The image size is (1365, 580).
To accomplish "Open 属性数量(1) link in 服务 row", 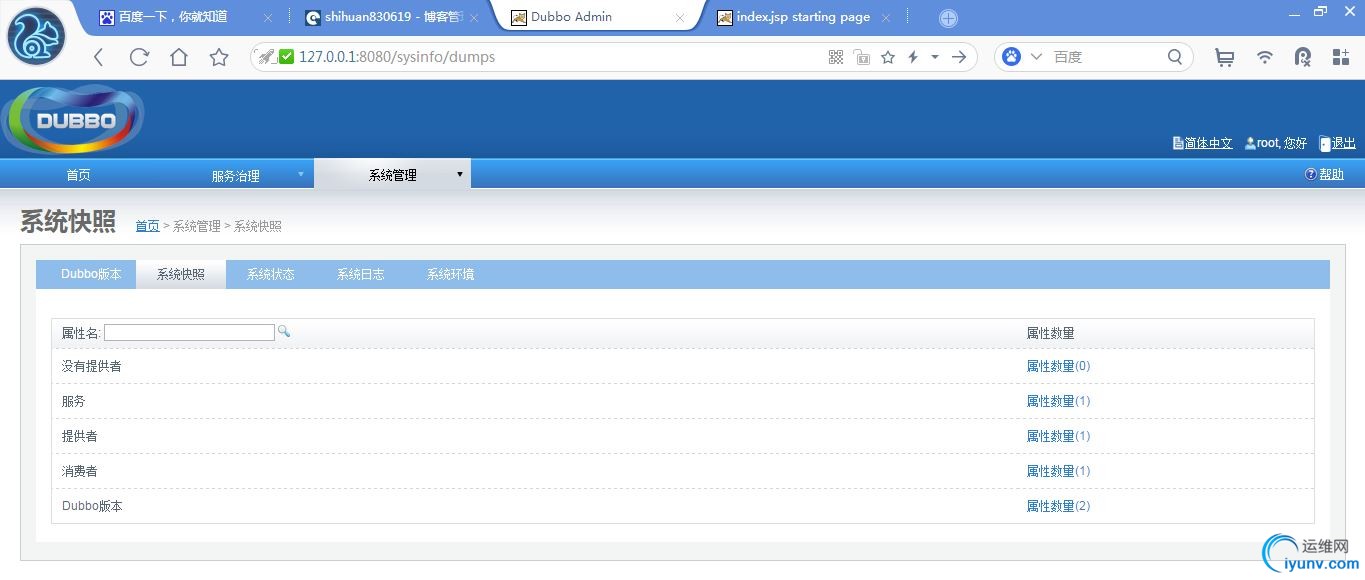I will (1058, 401).
